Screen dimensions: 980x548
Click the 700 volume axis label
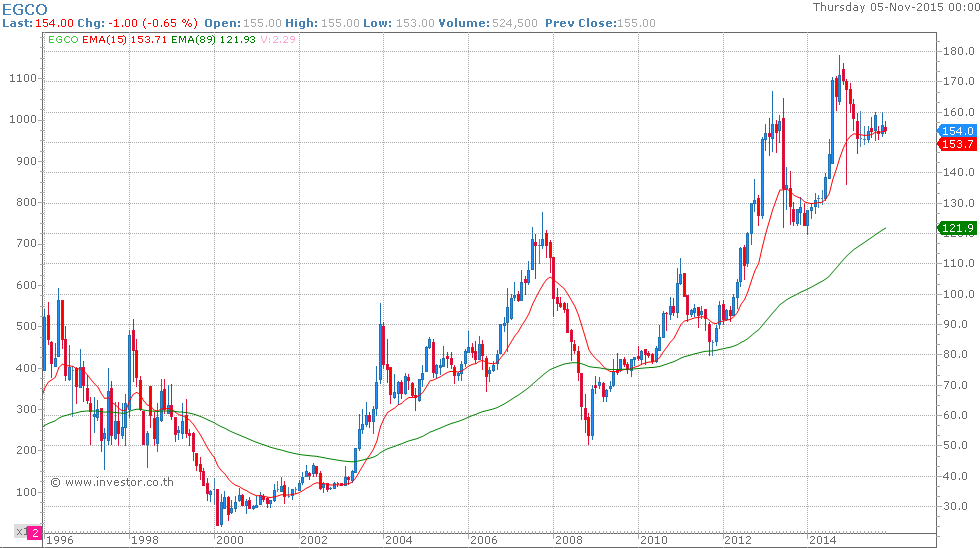[26, 244]
